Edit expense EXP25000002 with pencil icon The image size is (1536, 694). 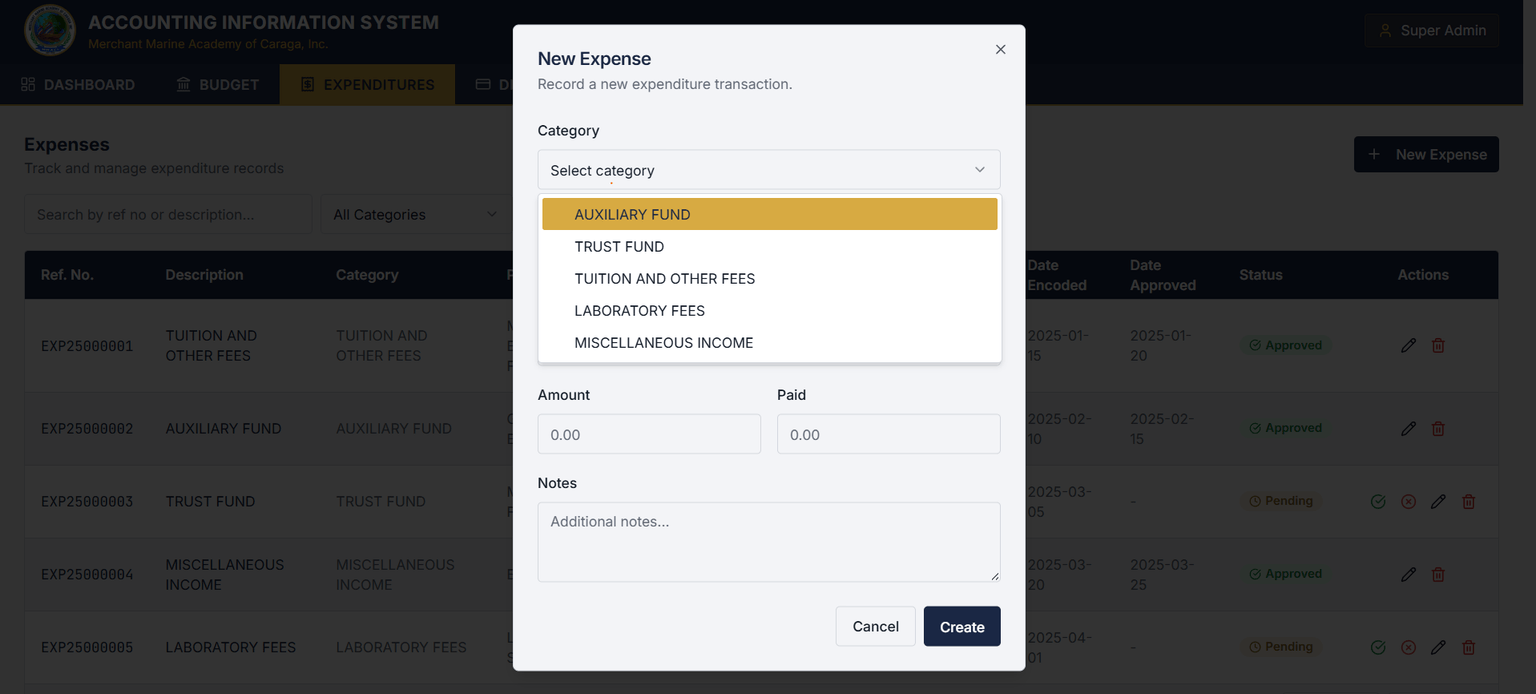point(1408,428)
